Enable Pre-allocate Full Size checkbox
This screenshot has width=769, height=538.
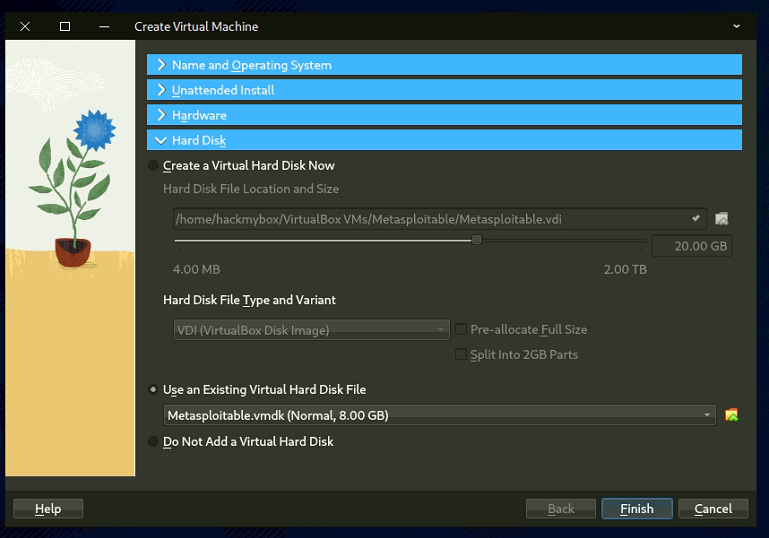click(x=461, y=330)
